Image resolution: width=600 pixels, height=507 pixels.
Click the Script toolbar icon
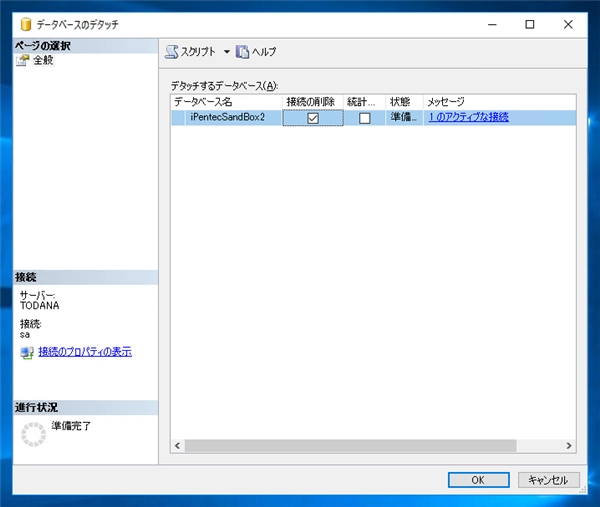[171, 52]
